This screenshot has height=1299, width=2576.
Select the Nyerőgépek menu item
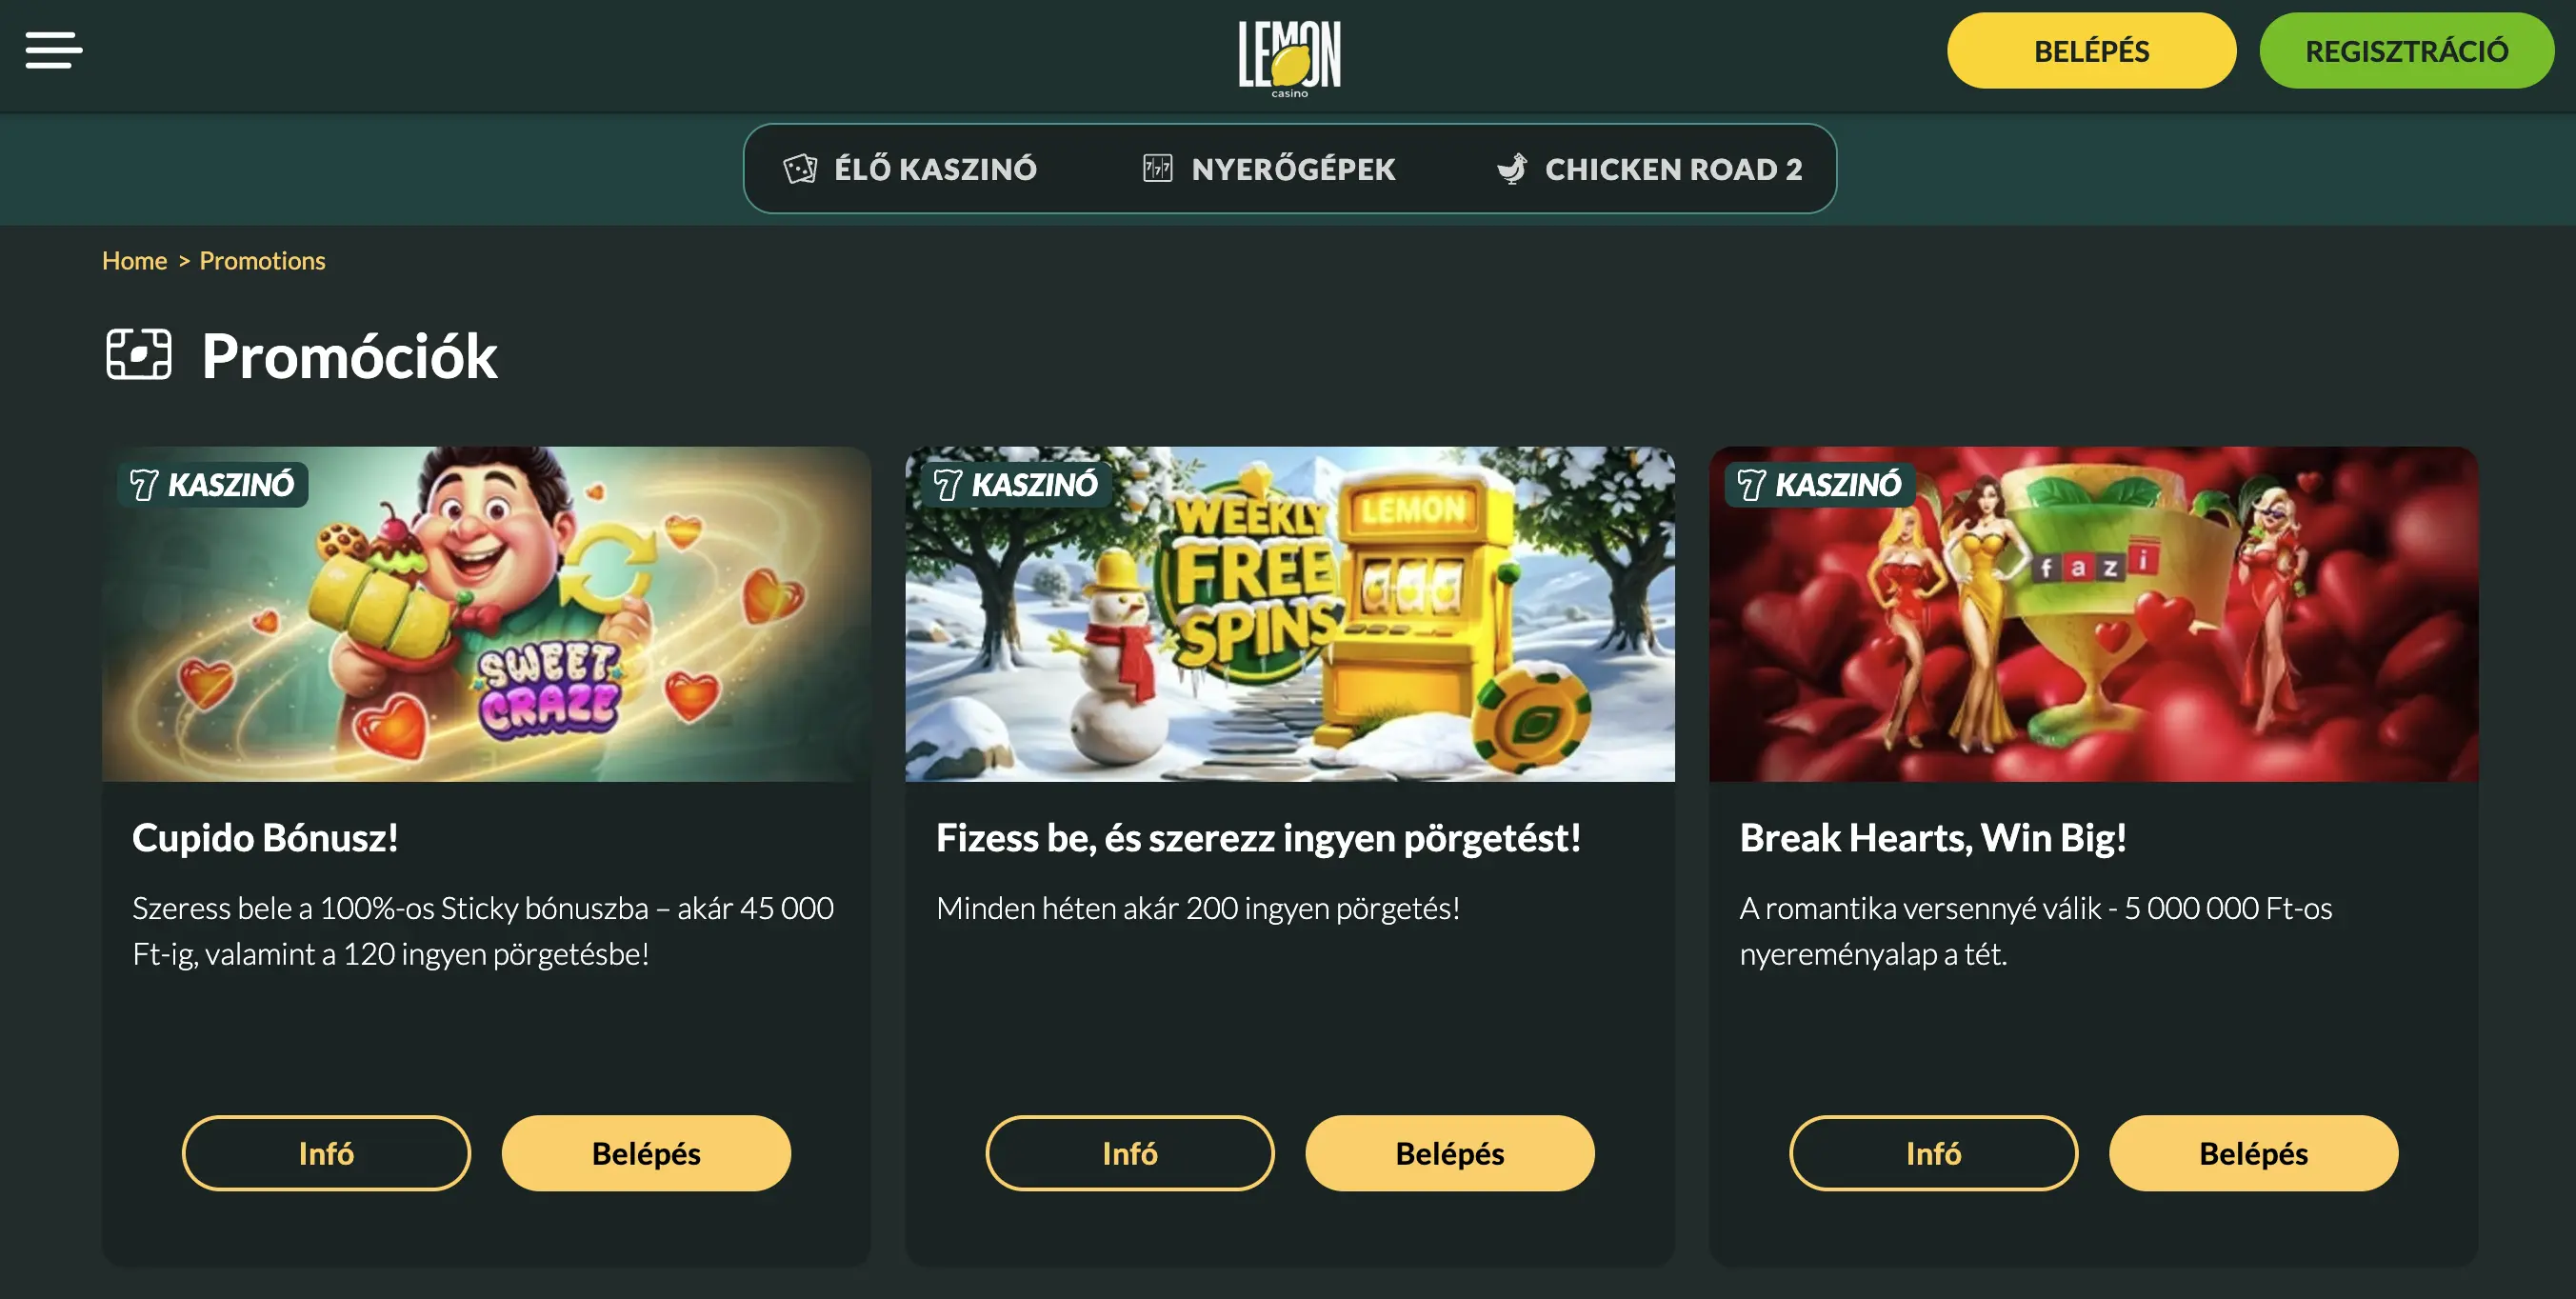tap(1269, 169)
